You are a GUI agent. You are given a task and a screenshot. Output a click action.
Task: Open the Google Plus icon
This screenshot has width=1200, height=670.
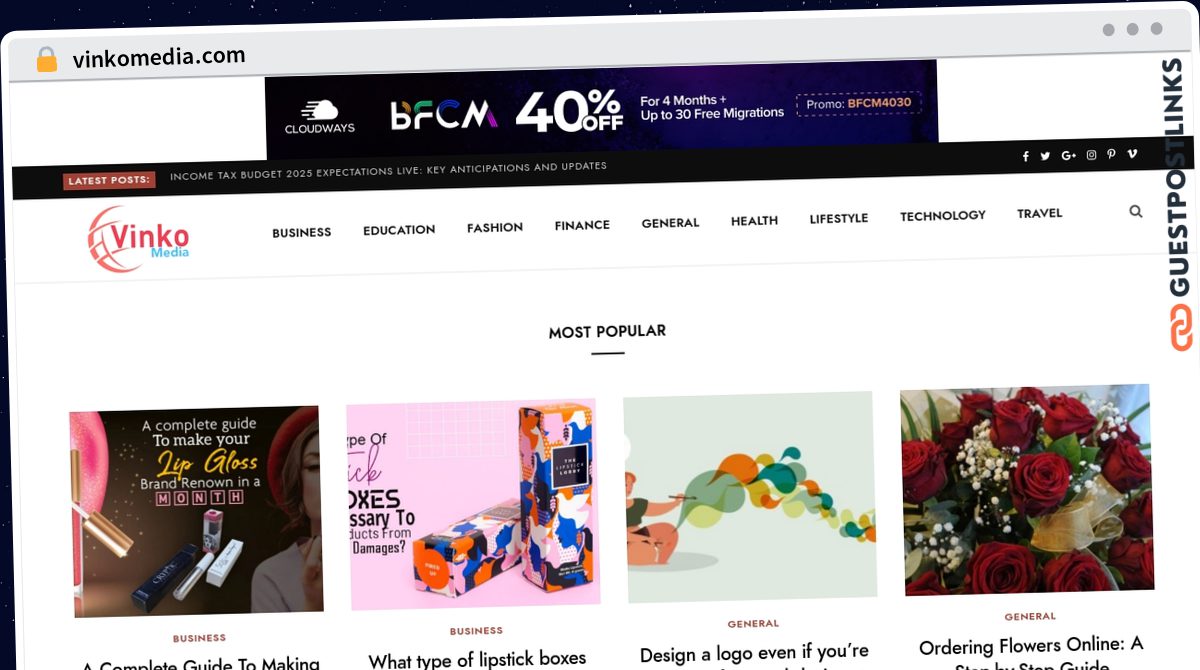(1068, 155)
